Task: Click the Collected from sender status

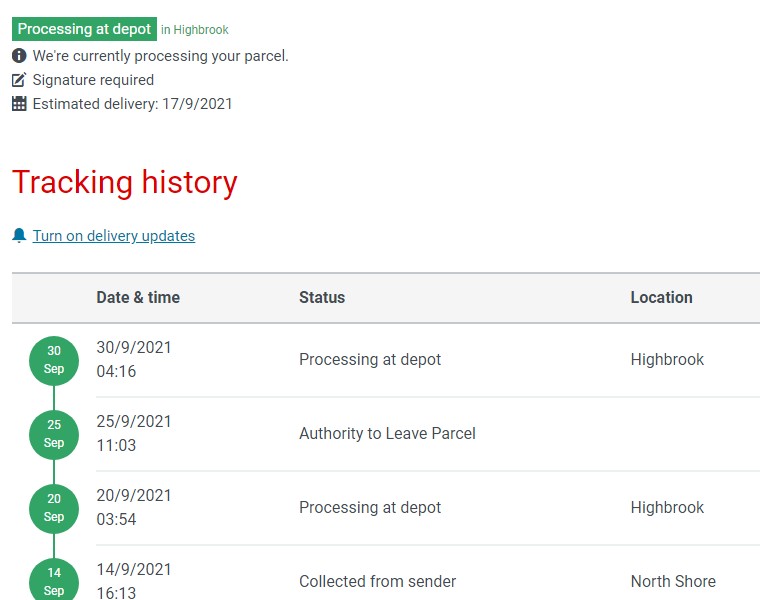Action: [x=377, y=581]
